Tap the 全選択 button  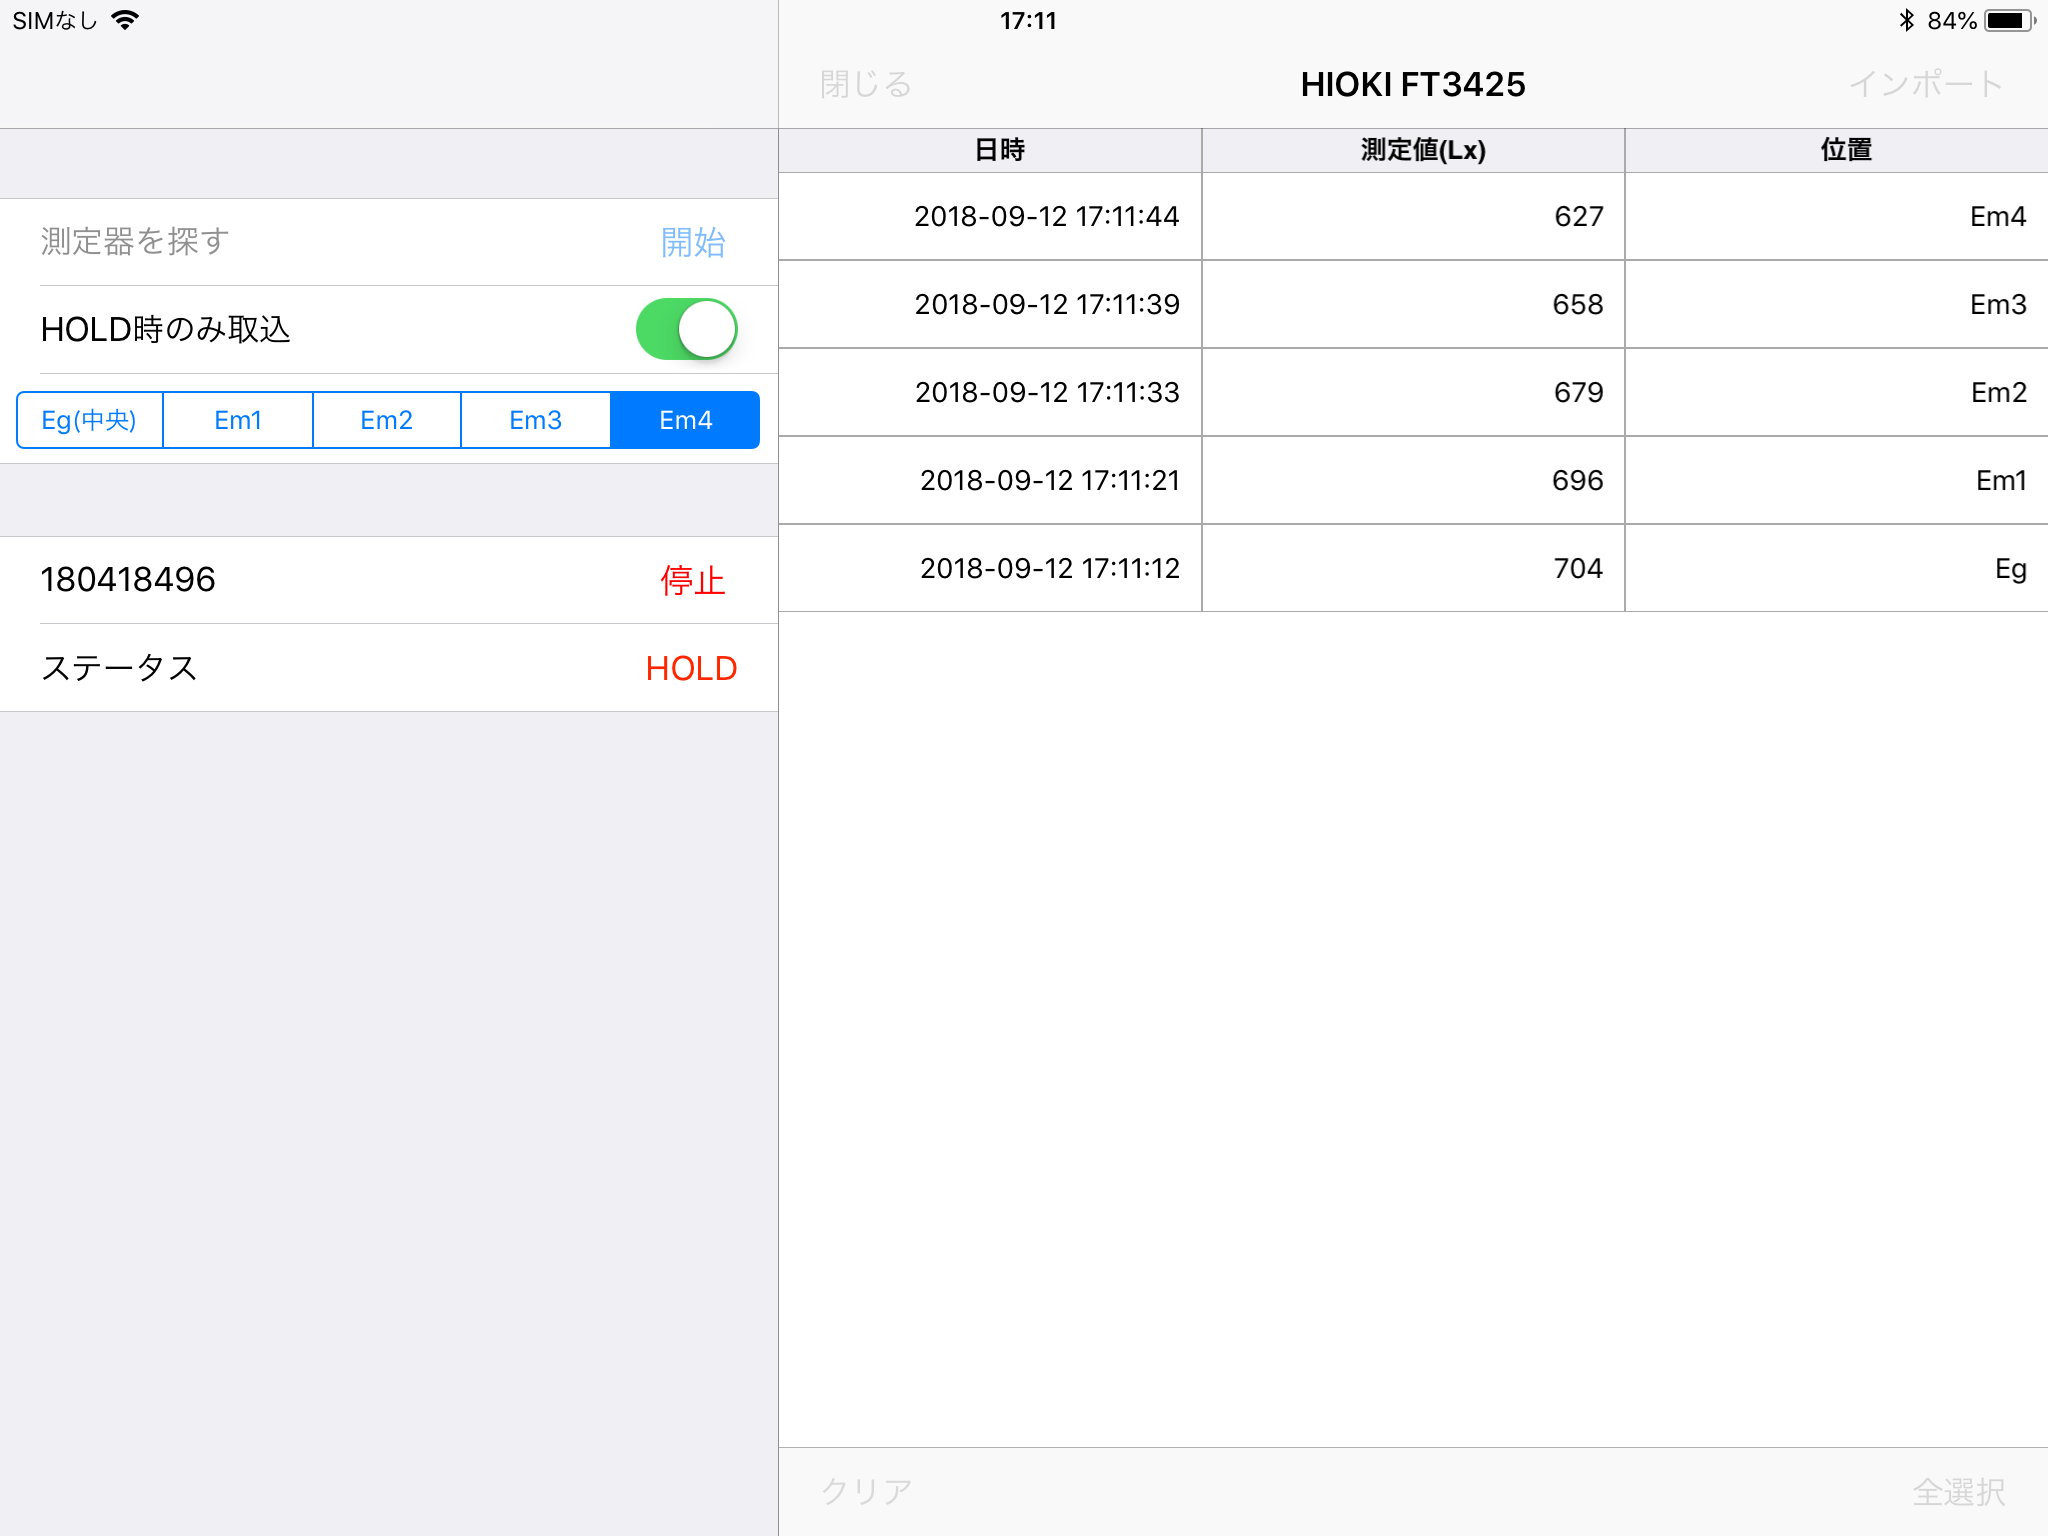coord(1958,1491)
